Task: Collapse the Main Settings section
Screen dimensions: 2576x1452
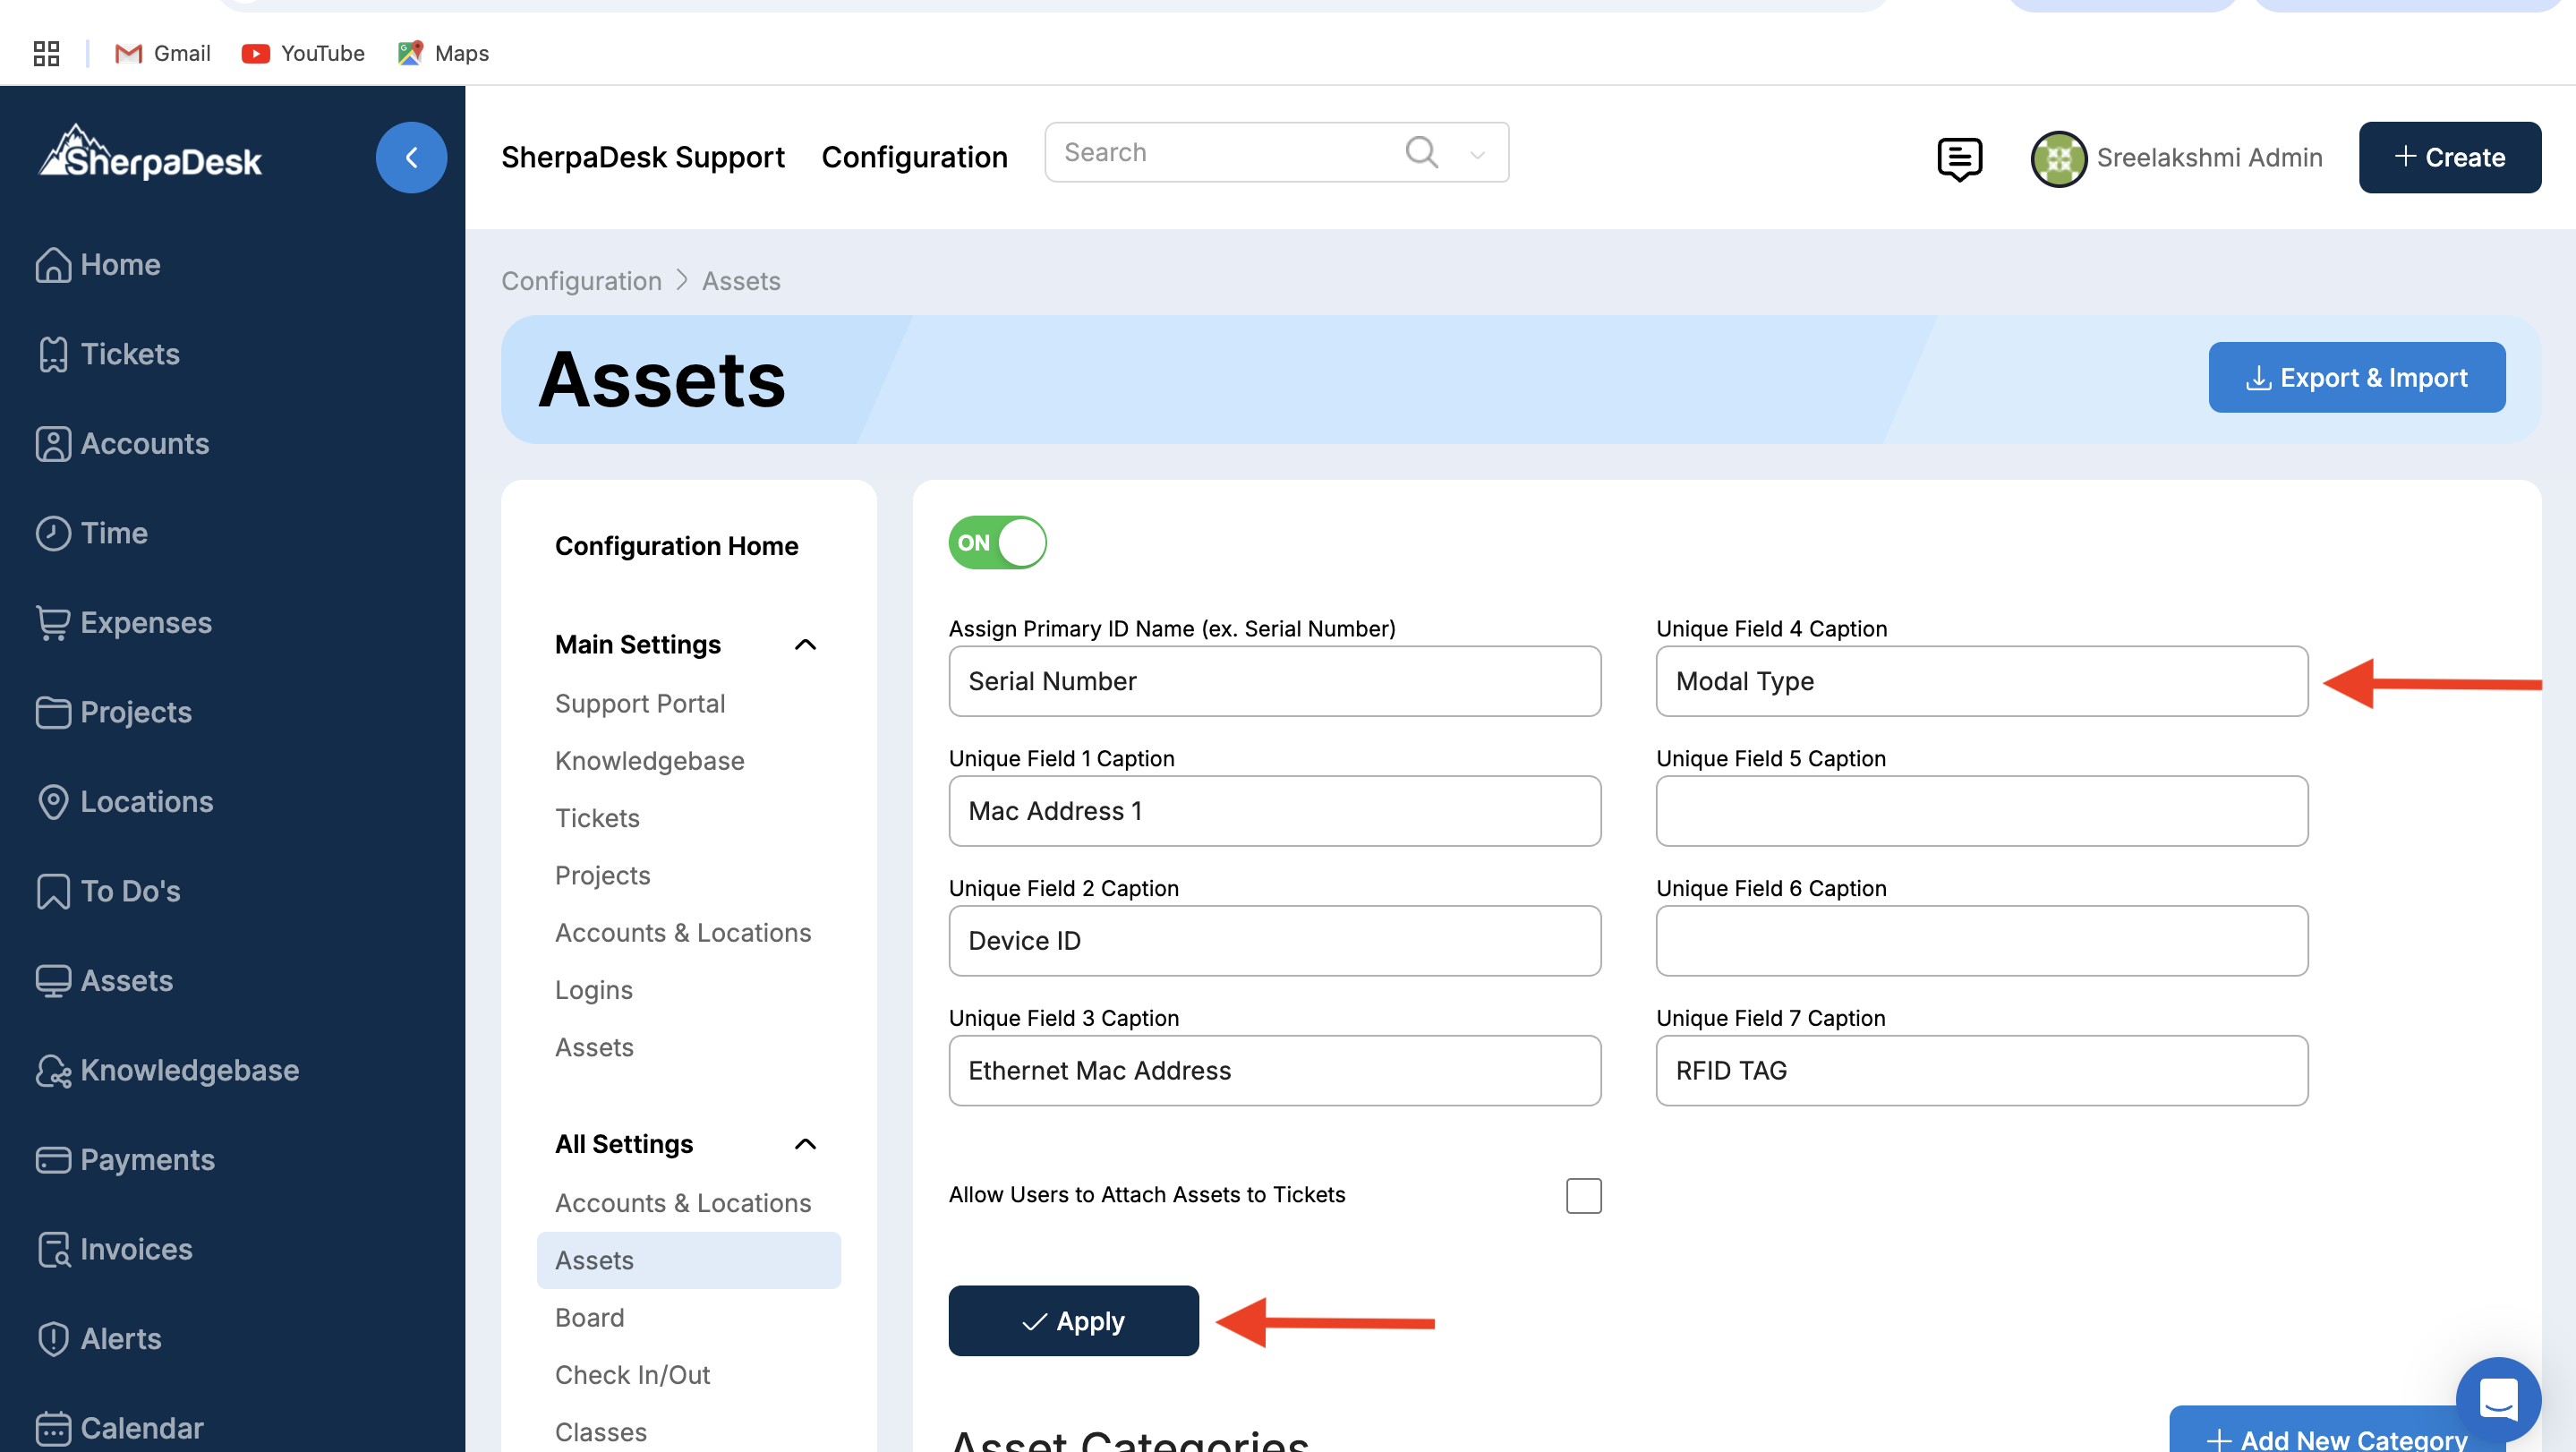Action: tap(805, 645)
